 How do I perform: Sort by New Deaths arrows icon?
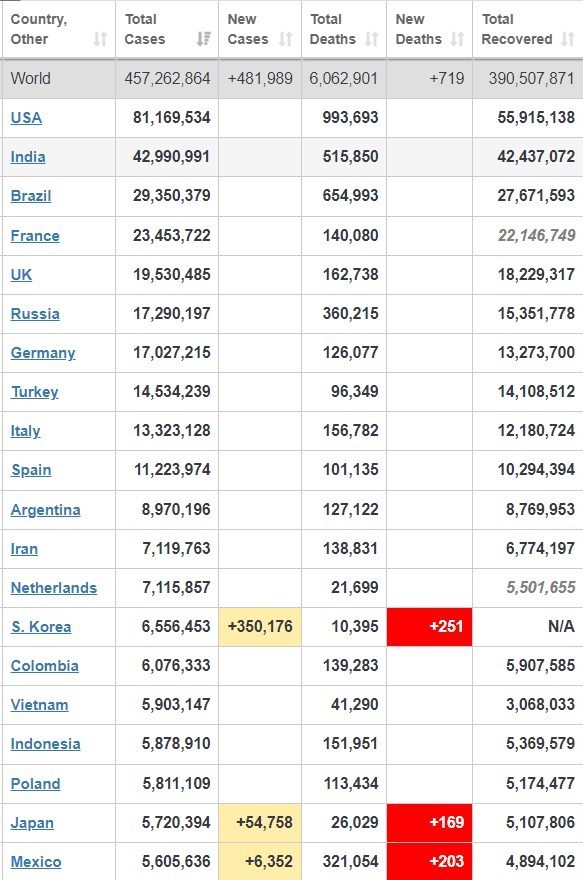click(x=457, y=39)
